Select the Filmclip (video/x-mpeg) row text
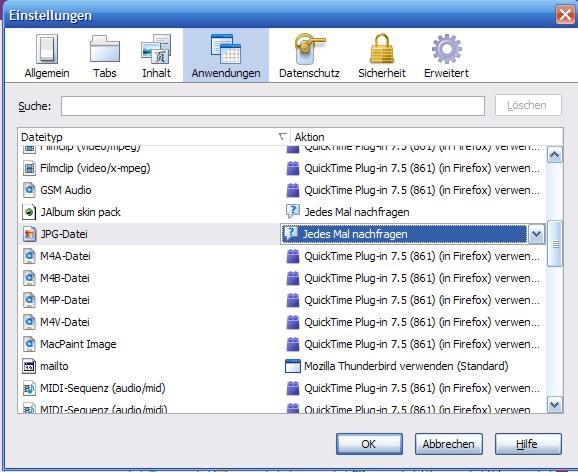This screenshot has height=472, width=578. tap(95, 169)
